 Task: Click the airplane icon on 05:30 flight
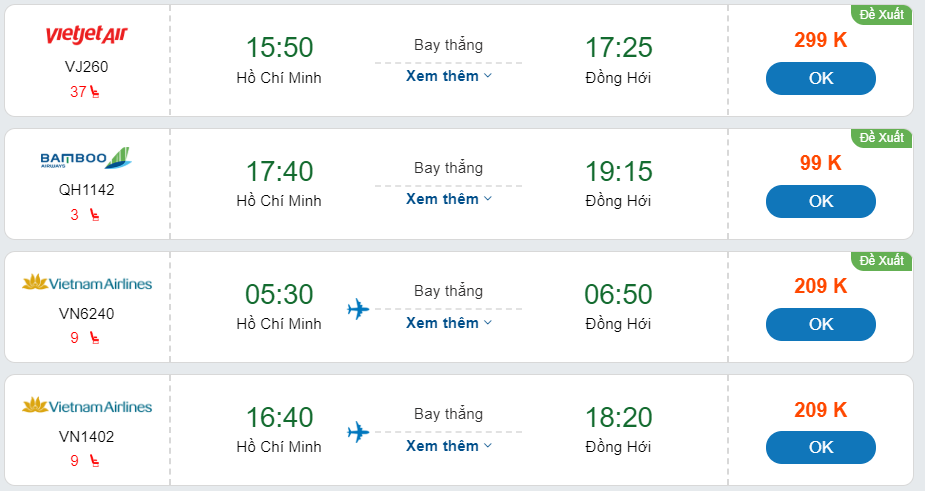358,308
